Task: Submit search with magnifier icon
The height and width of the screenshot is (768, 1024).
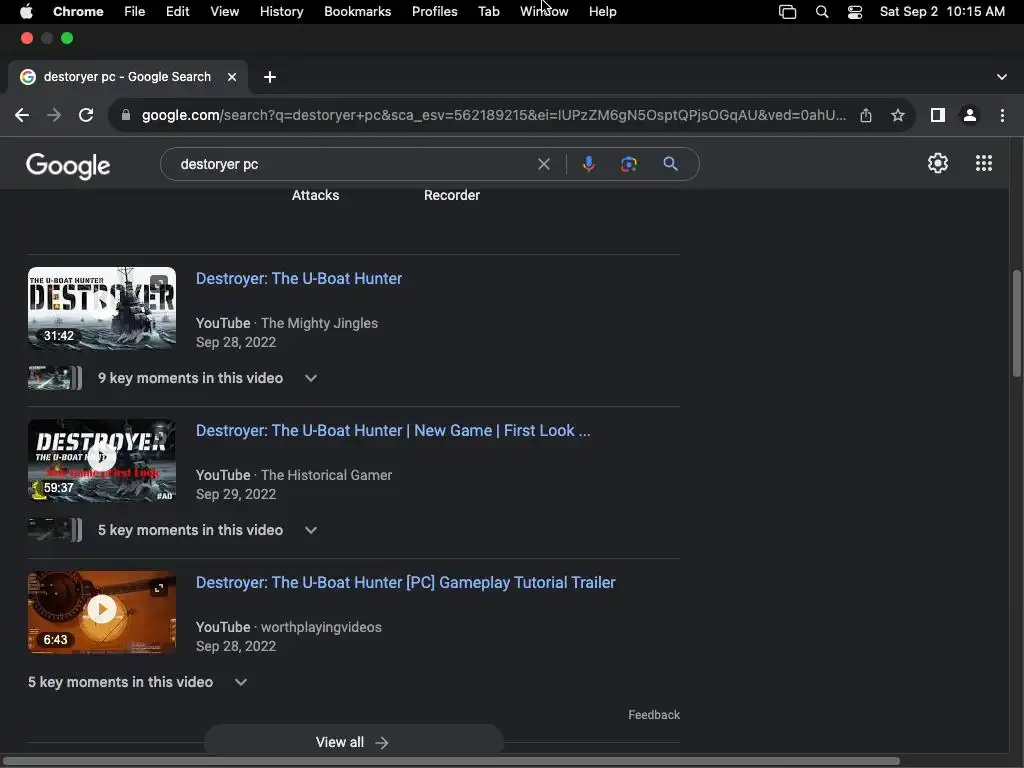Action: pyautogui.click(x=670, y=164)
